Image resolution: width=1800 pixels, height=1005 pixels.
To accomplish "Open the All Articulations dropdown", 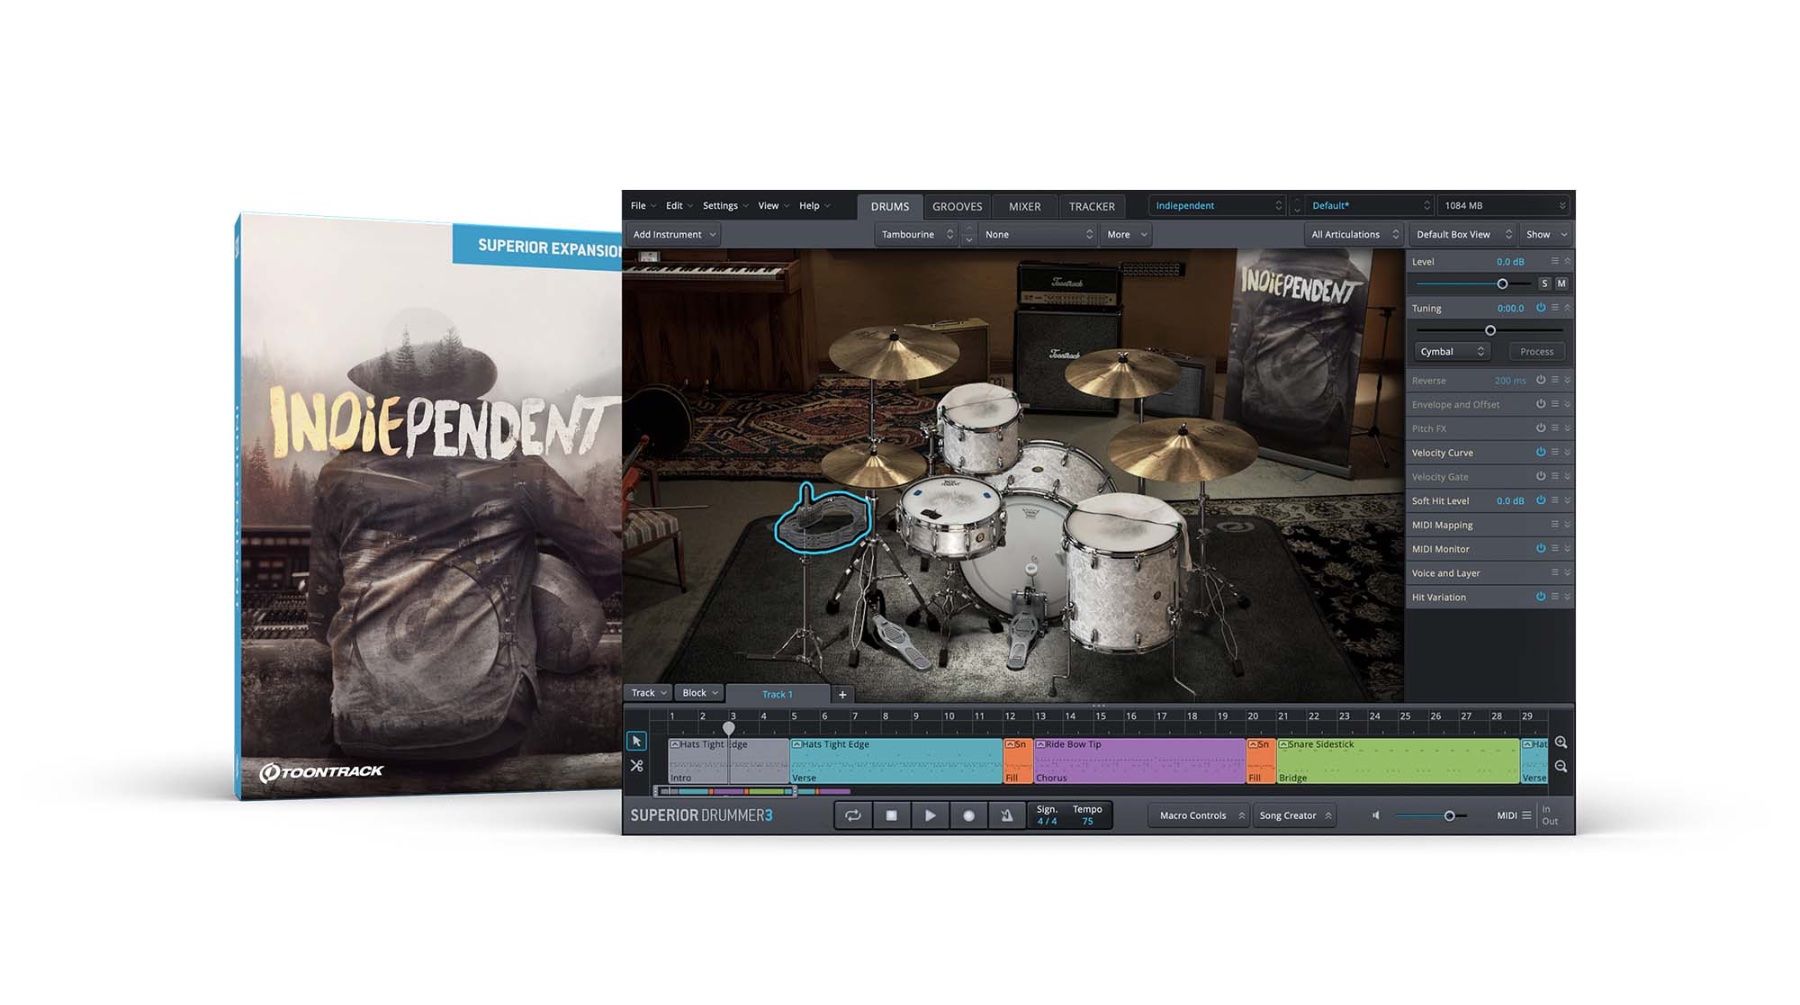I will (1354, 234).
